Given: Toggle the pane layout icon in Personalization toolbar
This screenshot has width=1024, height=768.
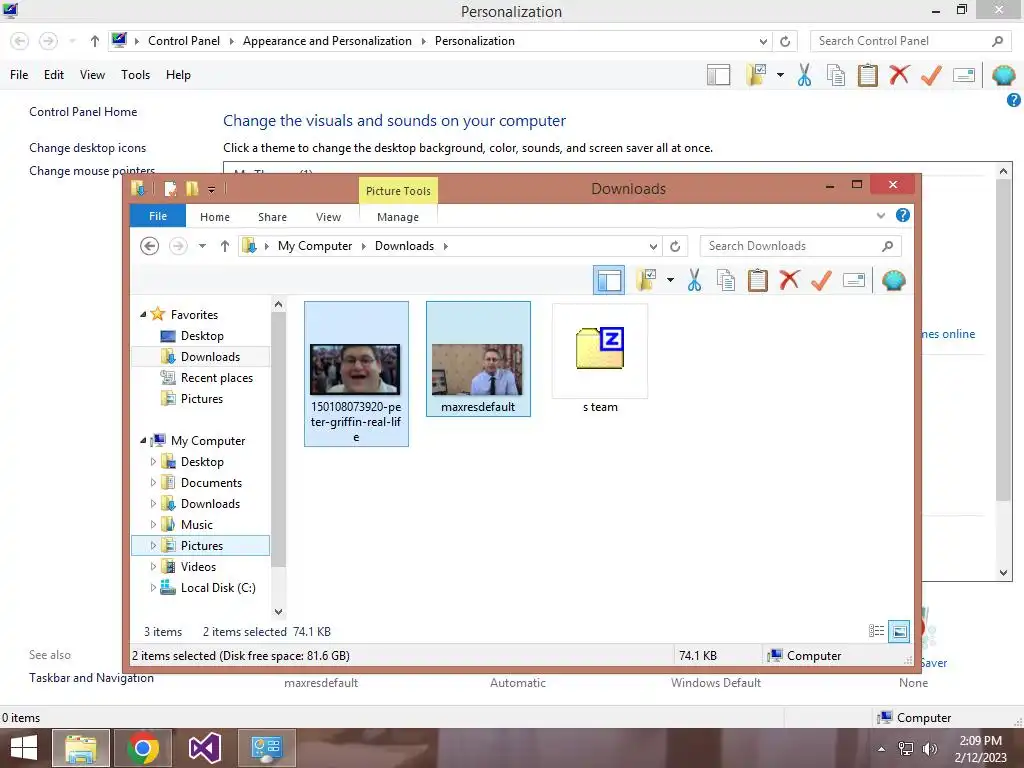Looking at the screenshot, I should coord(718,75).
